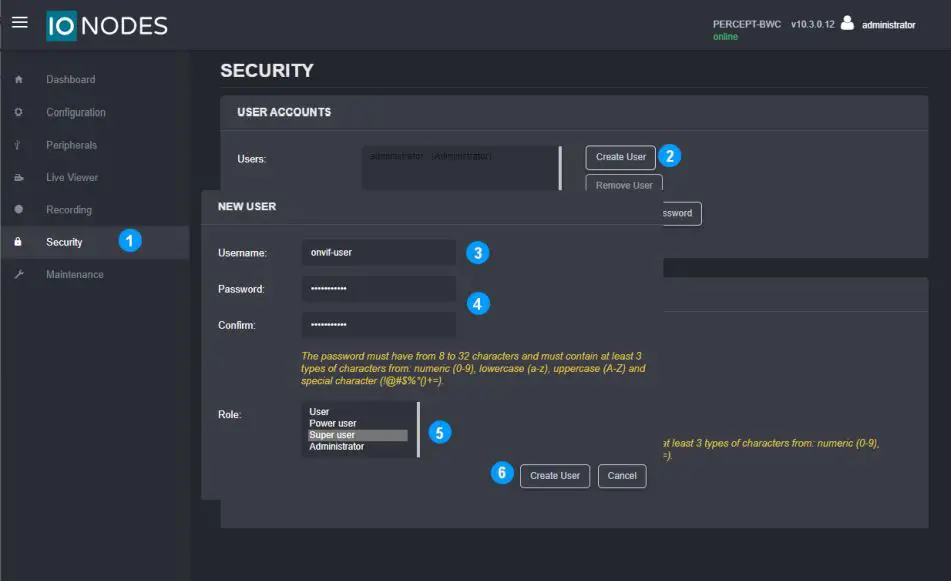Click the administrator user profile icon
The image size is (951, 581).
pos(847,23)
